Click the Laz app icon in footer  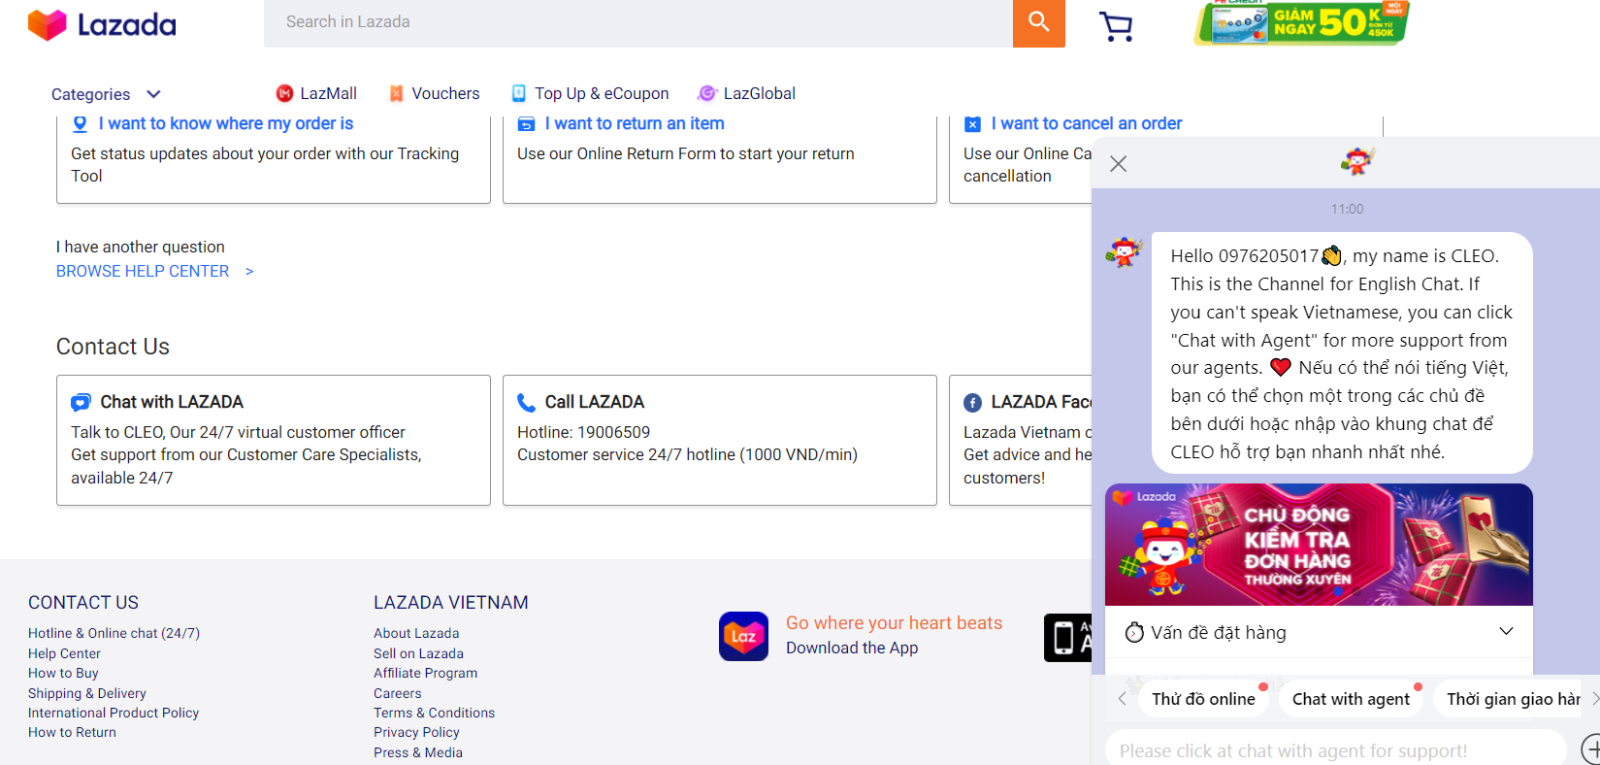743,636
